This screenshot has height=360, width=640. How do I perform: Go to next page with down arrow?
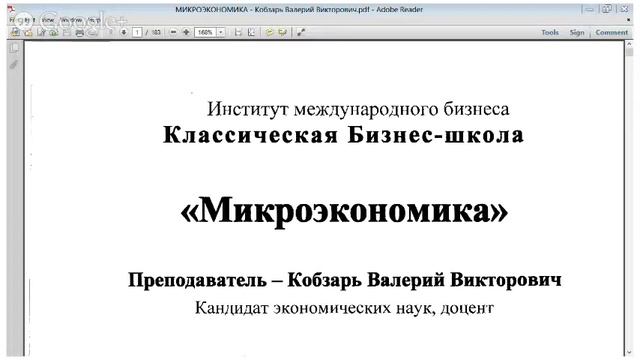click(124, 32)
